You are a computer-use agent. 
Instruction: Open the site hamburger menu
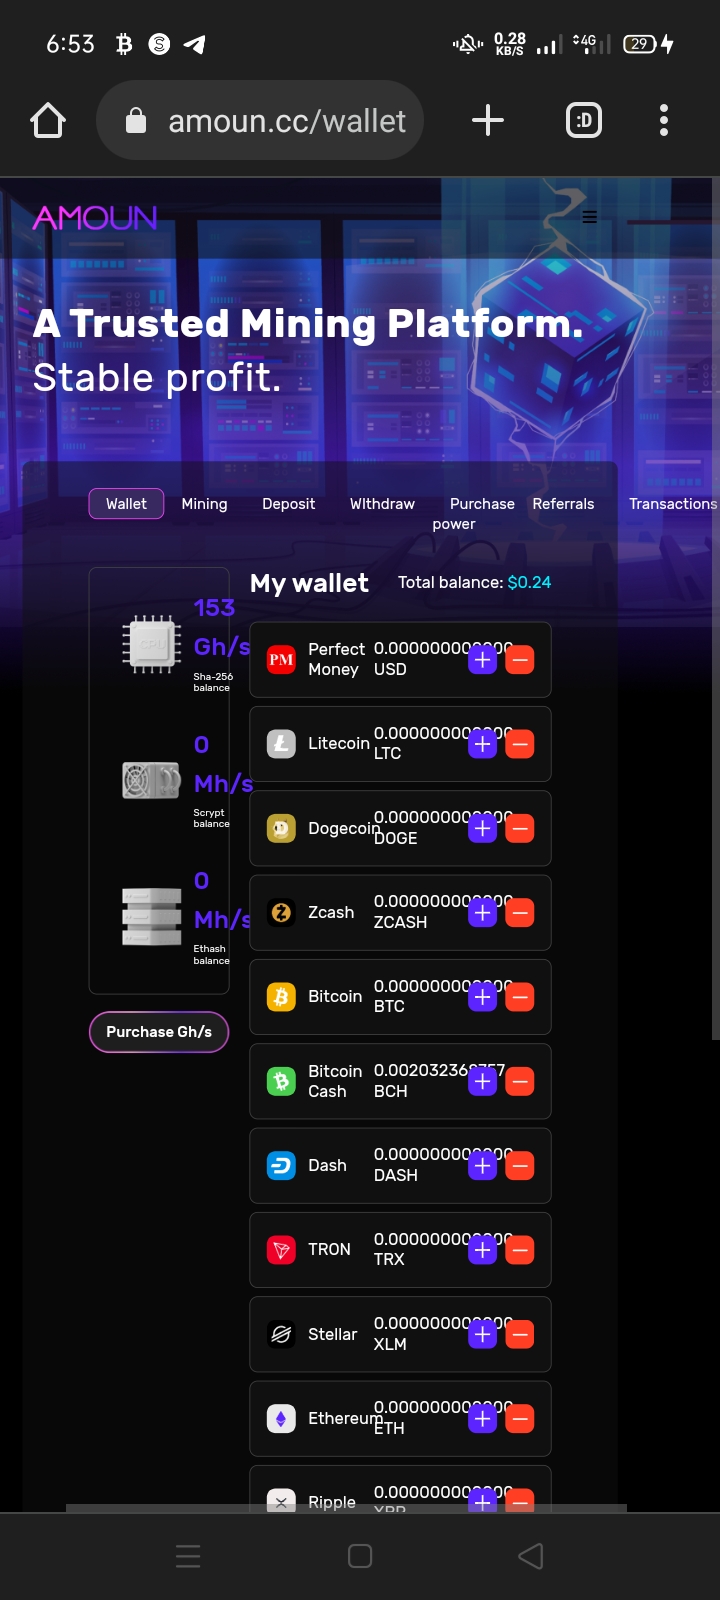click(590, 217)
